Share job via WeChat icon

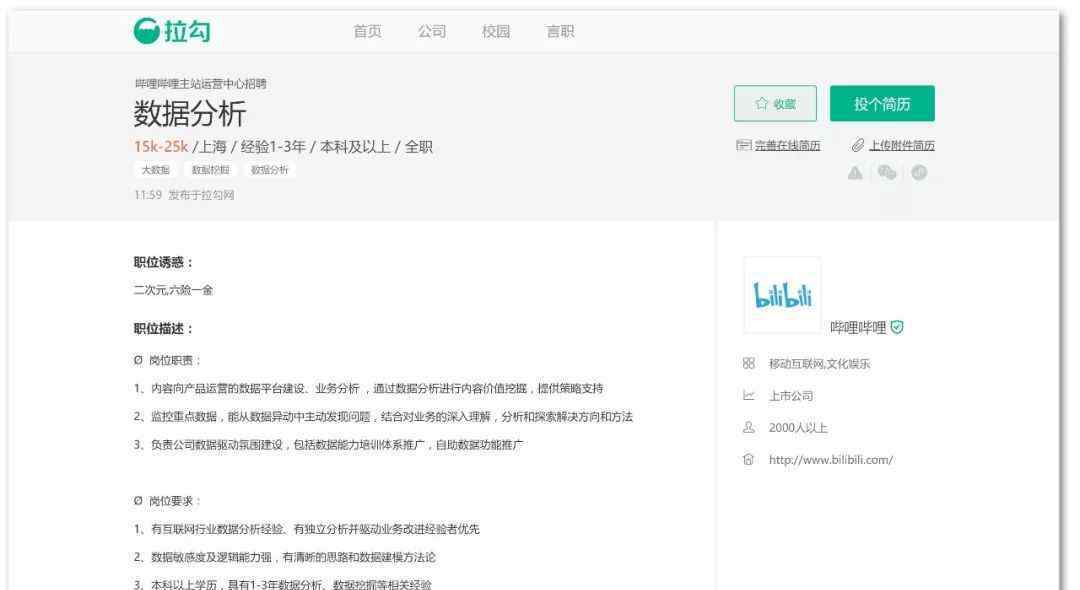887,172
